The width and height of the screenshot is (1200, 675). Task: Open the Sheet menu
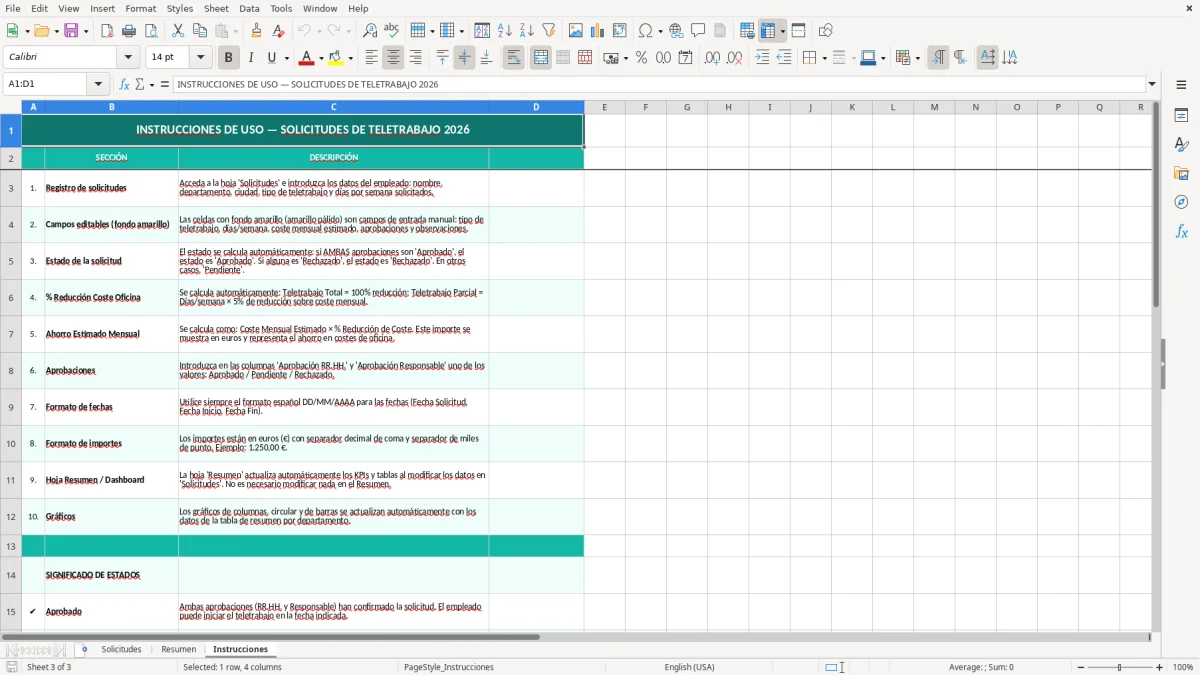click(216, 8)
